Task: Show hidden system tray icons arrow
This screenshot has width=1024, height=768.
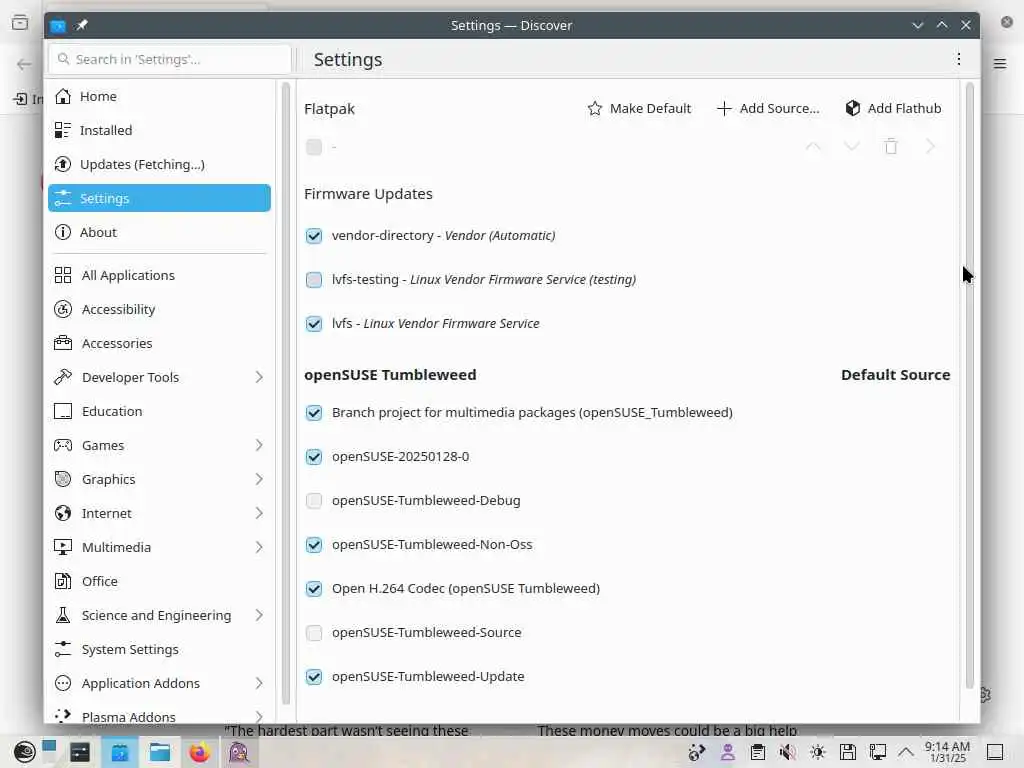Action: tap(906, 752)
